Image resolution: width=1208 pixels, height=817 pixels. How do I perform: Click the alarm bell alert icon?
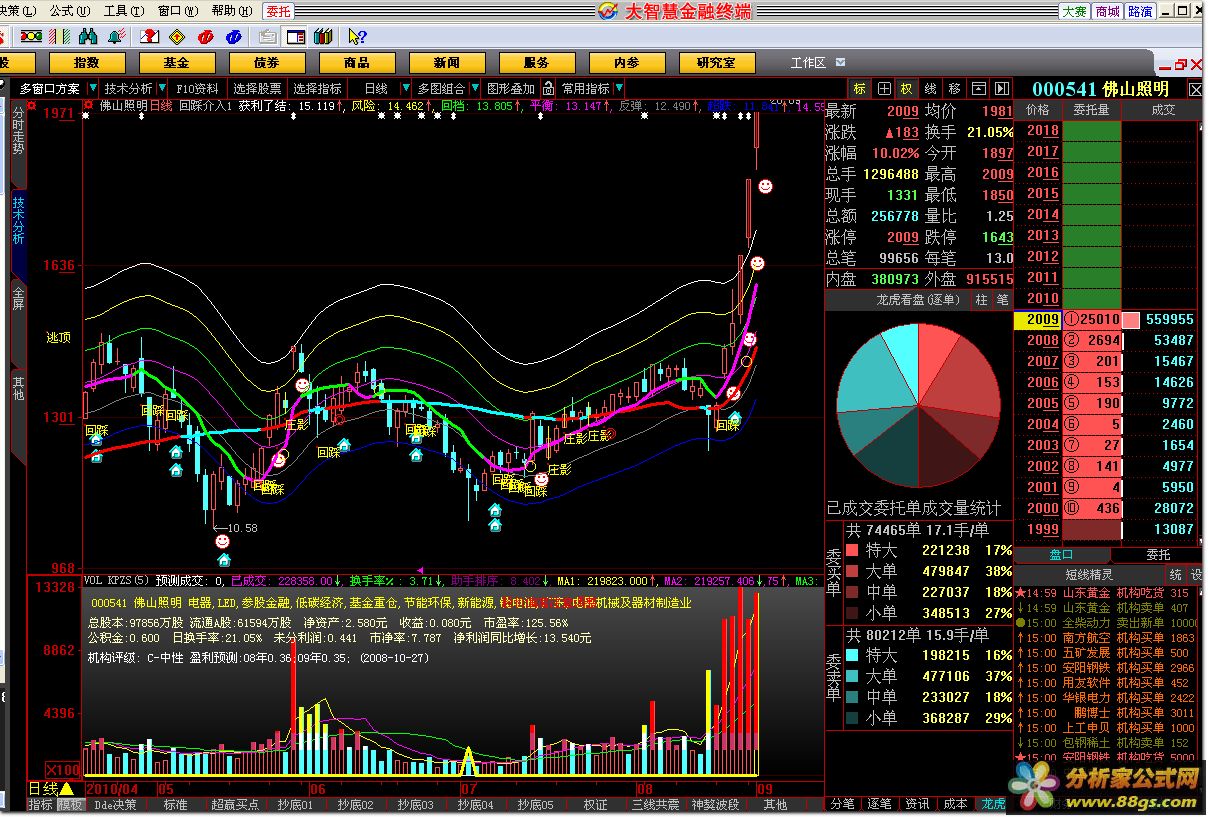[116, 37]
